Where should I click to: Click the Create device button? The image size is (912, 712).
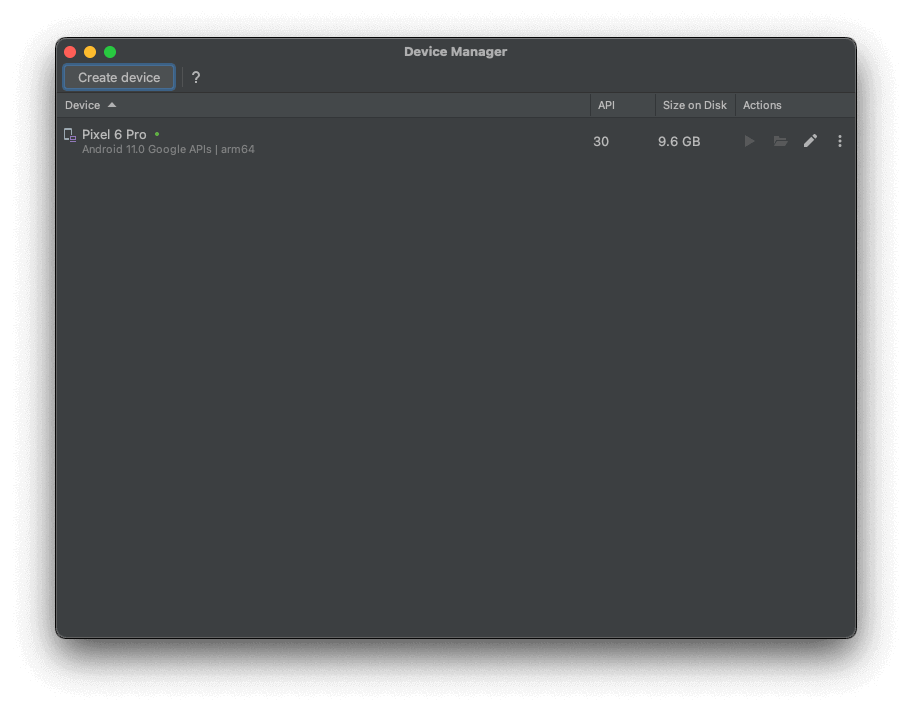coord(118,77)
